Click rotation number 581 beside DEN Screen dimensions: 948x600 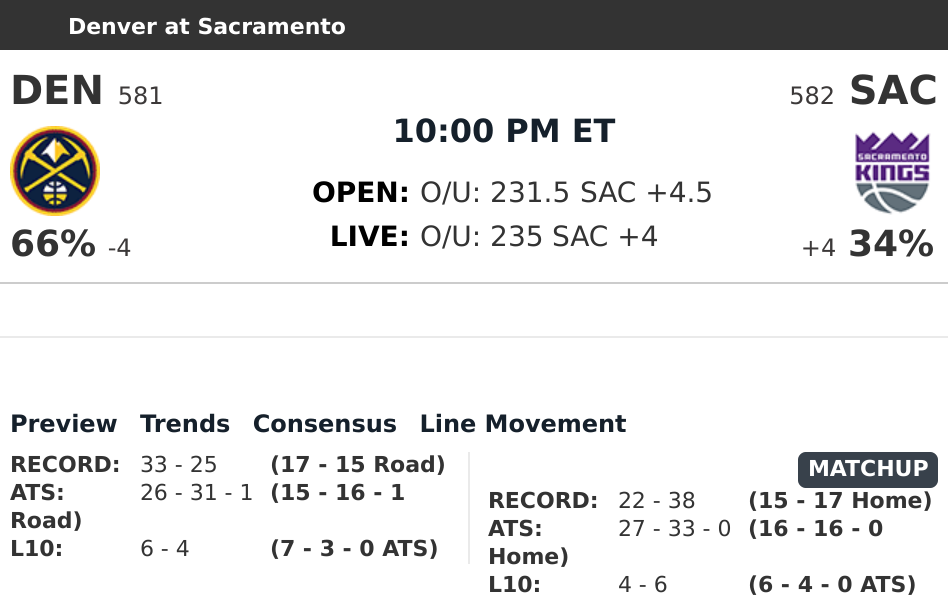pyautogui.click(x=140, y=96)
